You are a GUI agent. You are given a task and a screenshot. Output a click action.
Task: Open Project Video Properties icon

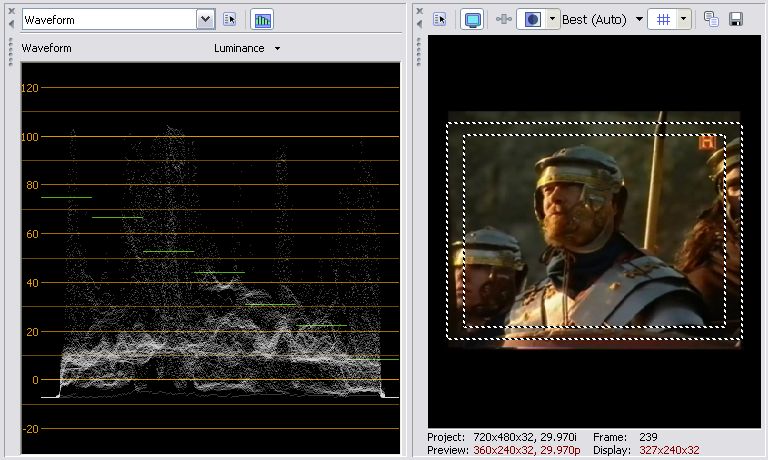pos(439,20)
